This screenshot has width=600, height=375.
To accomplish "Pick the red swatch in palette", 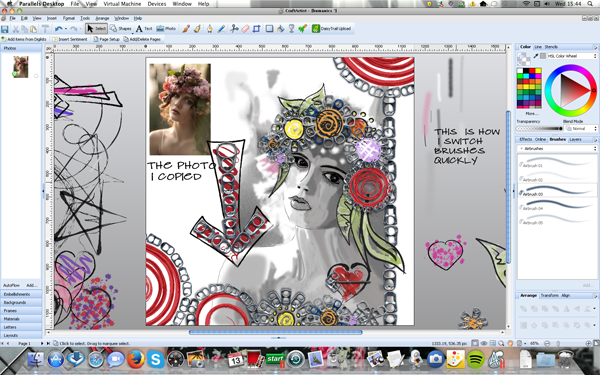I will pyautogui.click(x=532, y=71).
